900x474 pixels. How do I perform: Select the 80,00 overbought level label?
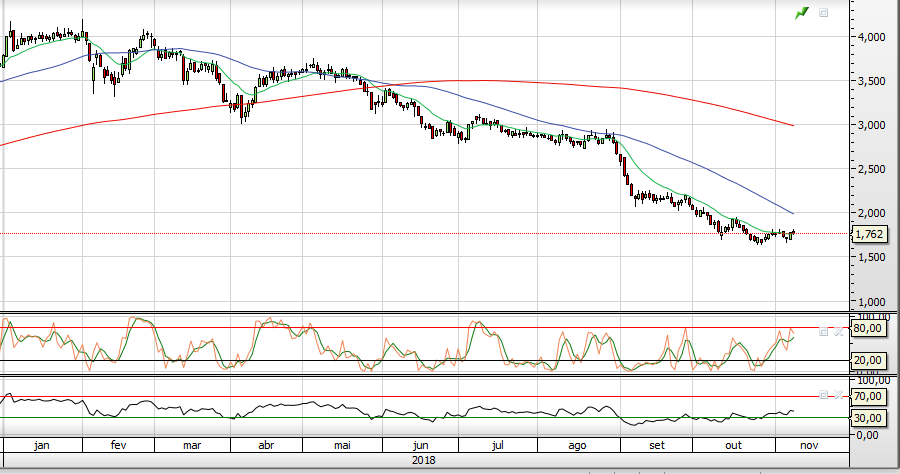(x=867, y=328)
